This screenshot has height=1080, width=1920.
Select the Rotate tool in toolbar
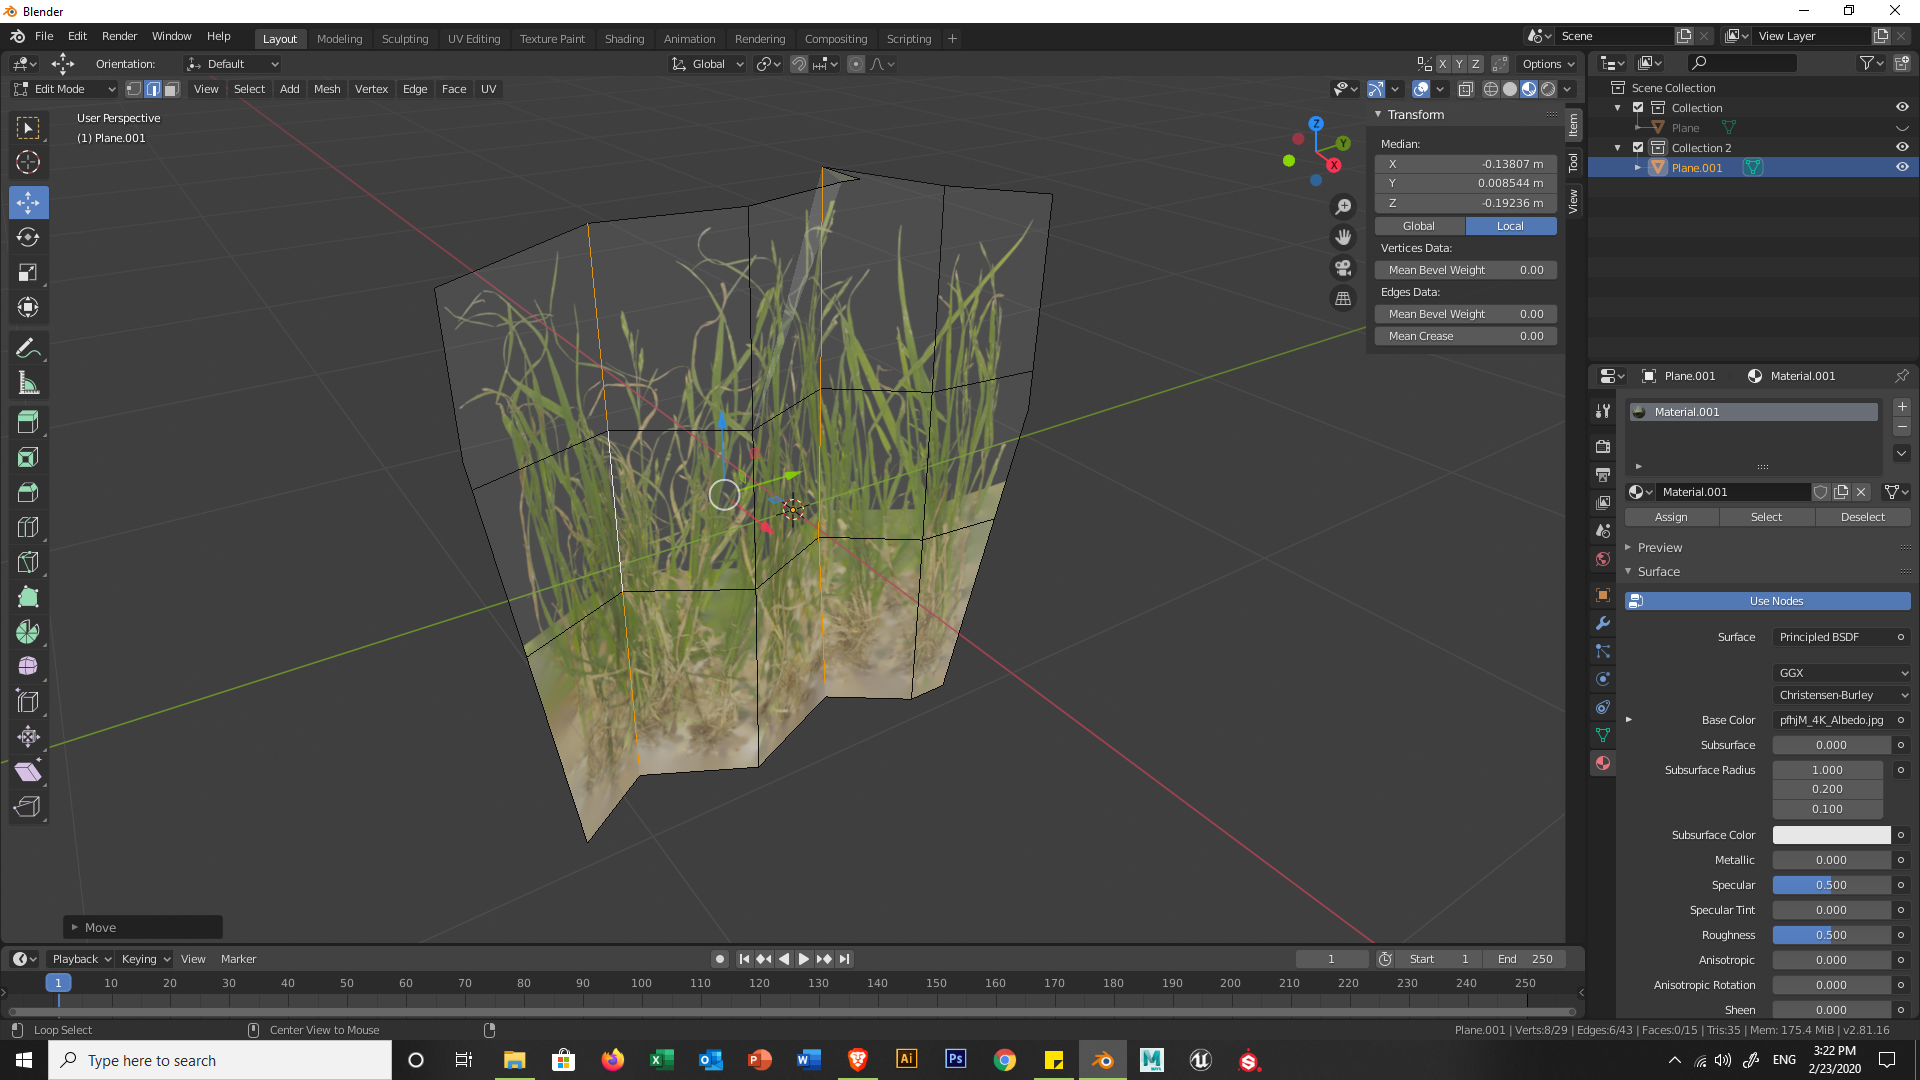tap(28, 238)
